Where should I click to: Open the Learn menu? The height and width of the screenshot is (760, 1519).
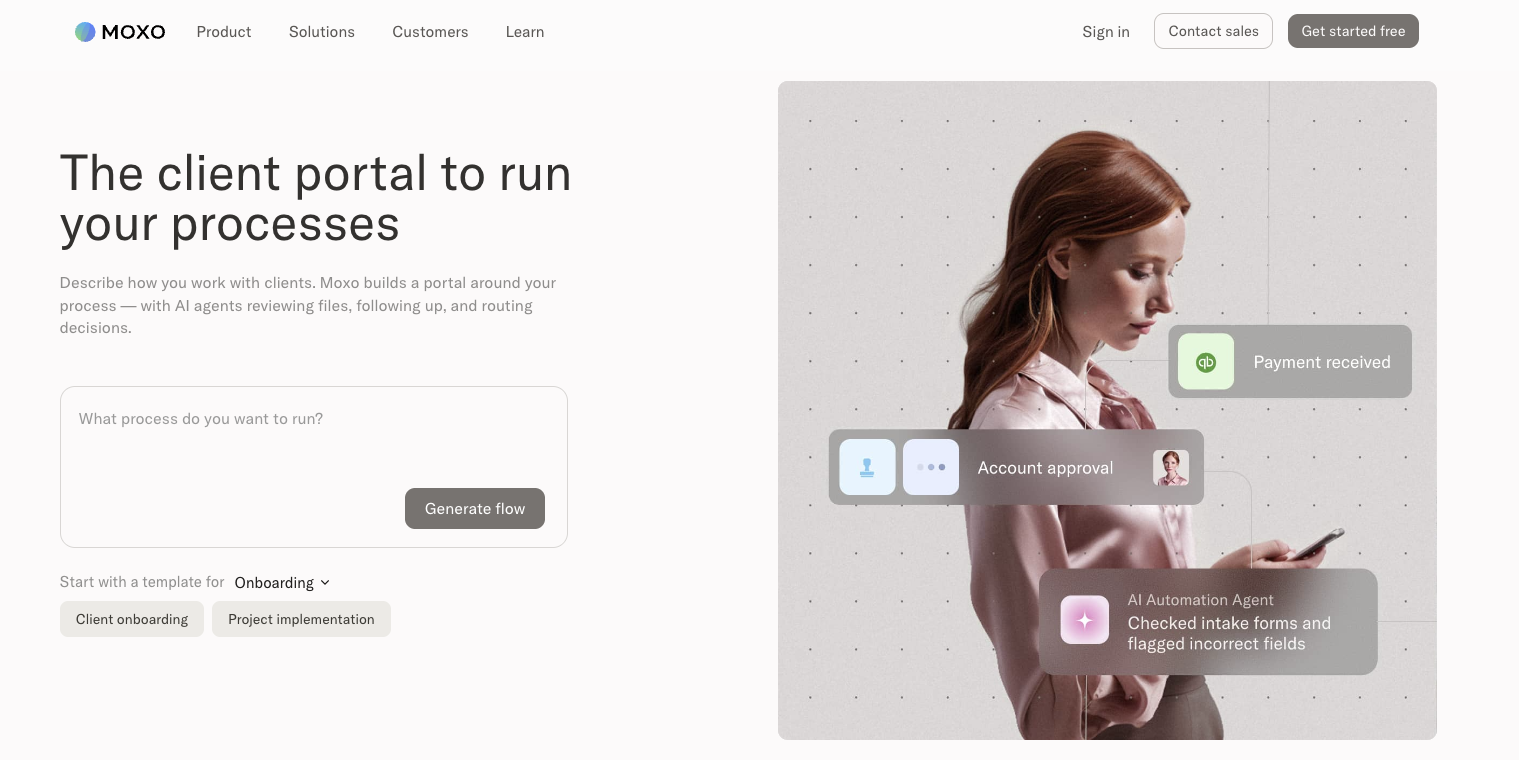point(524,32)
